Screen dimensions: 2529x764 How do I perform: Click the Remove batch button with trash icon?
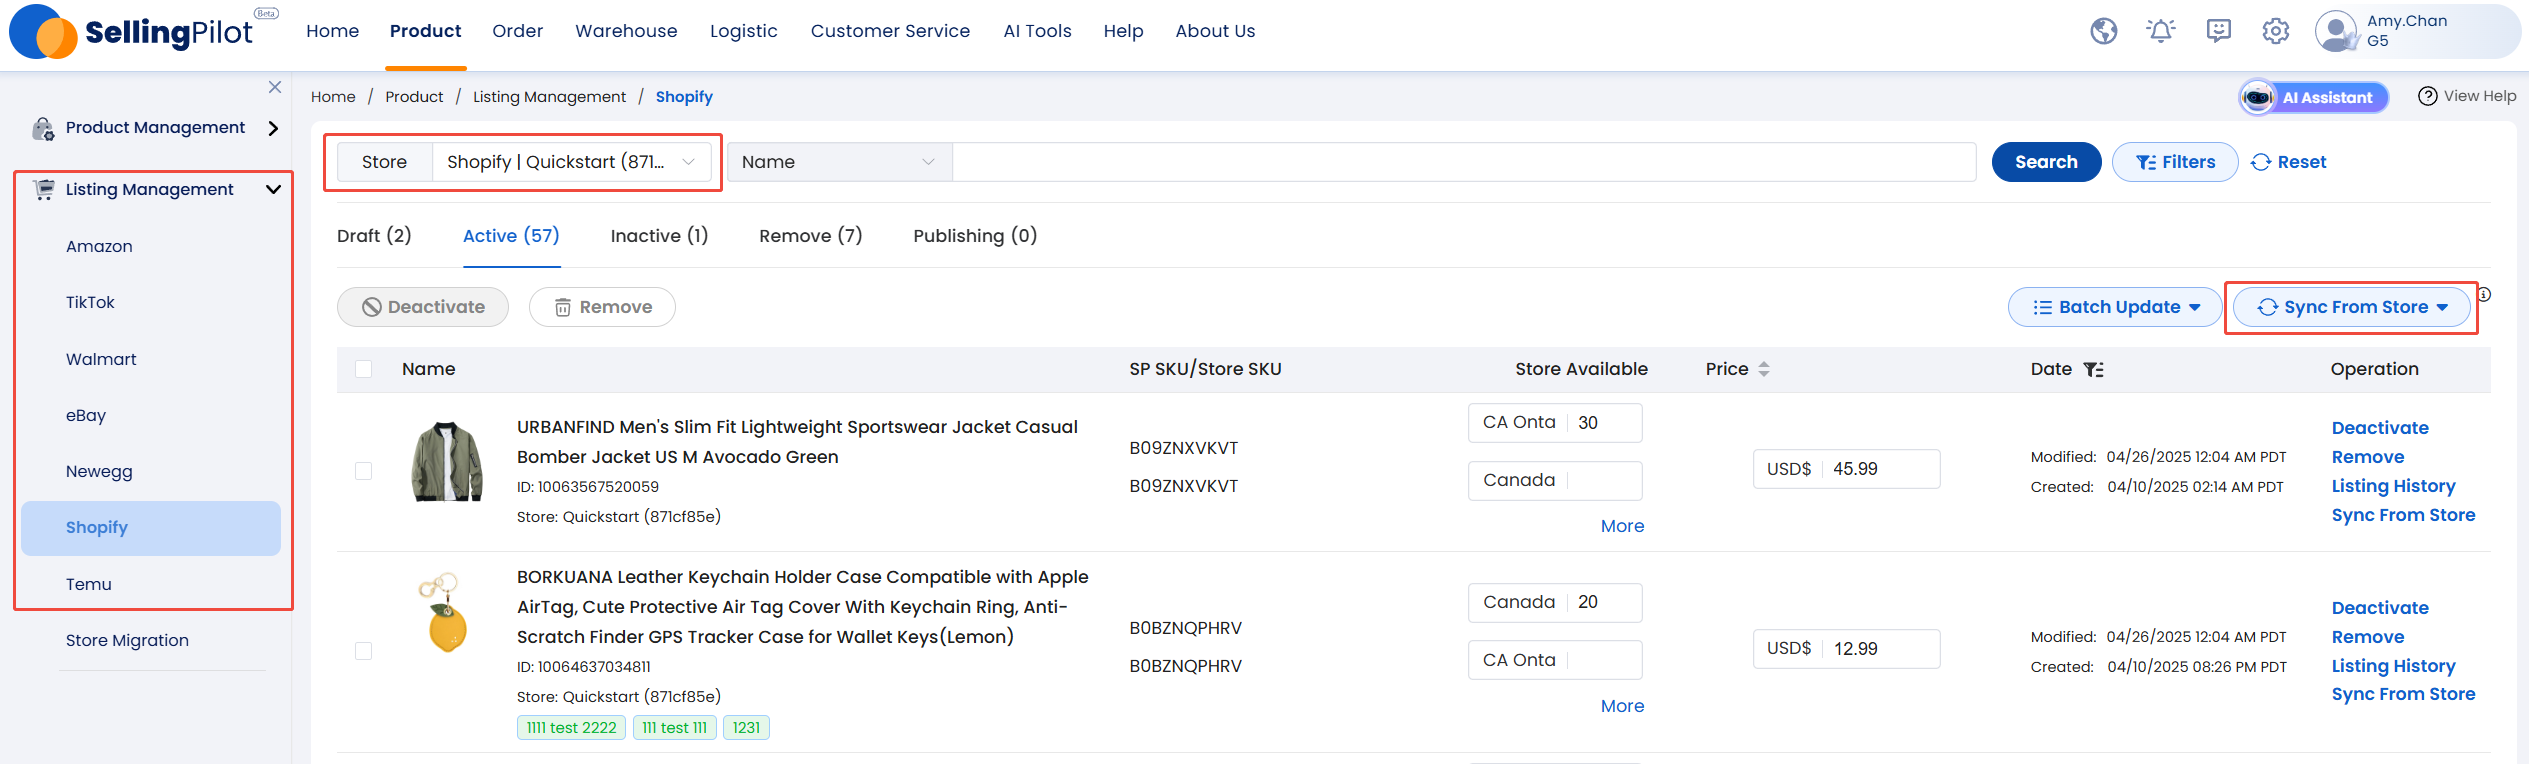(x=602, y=307)
